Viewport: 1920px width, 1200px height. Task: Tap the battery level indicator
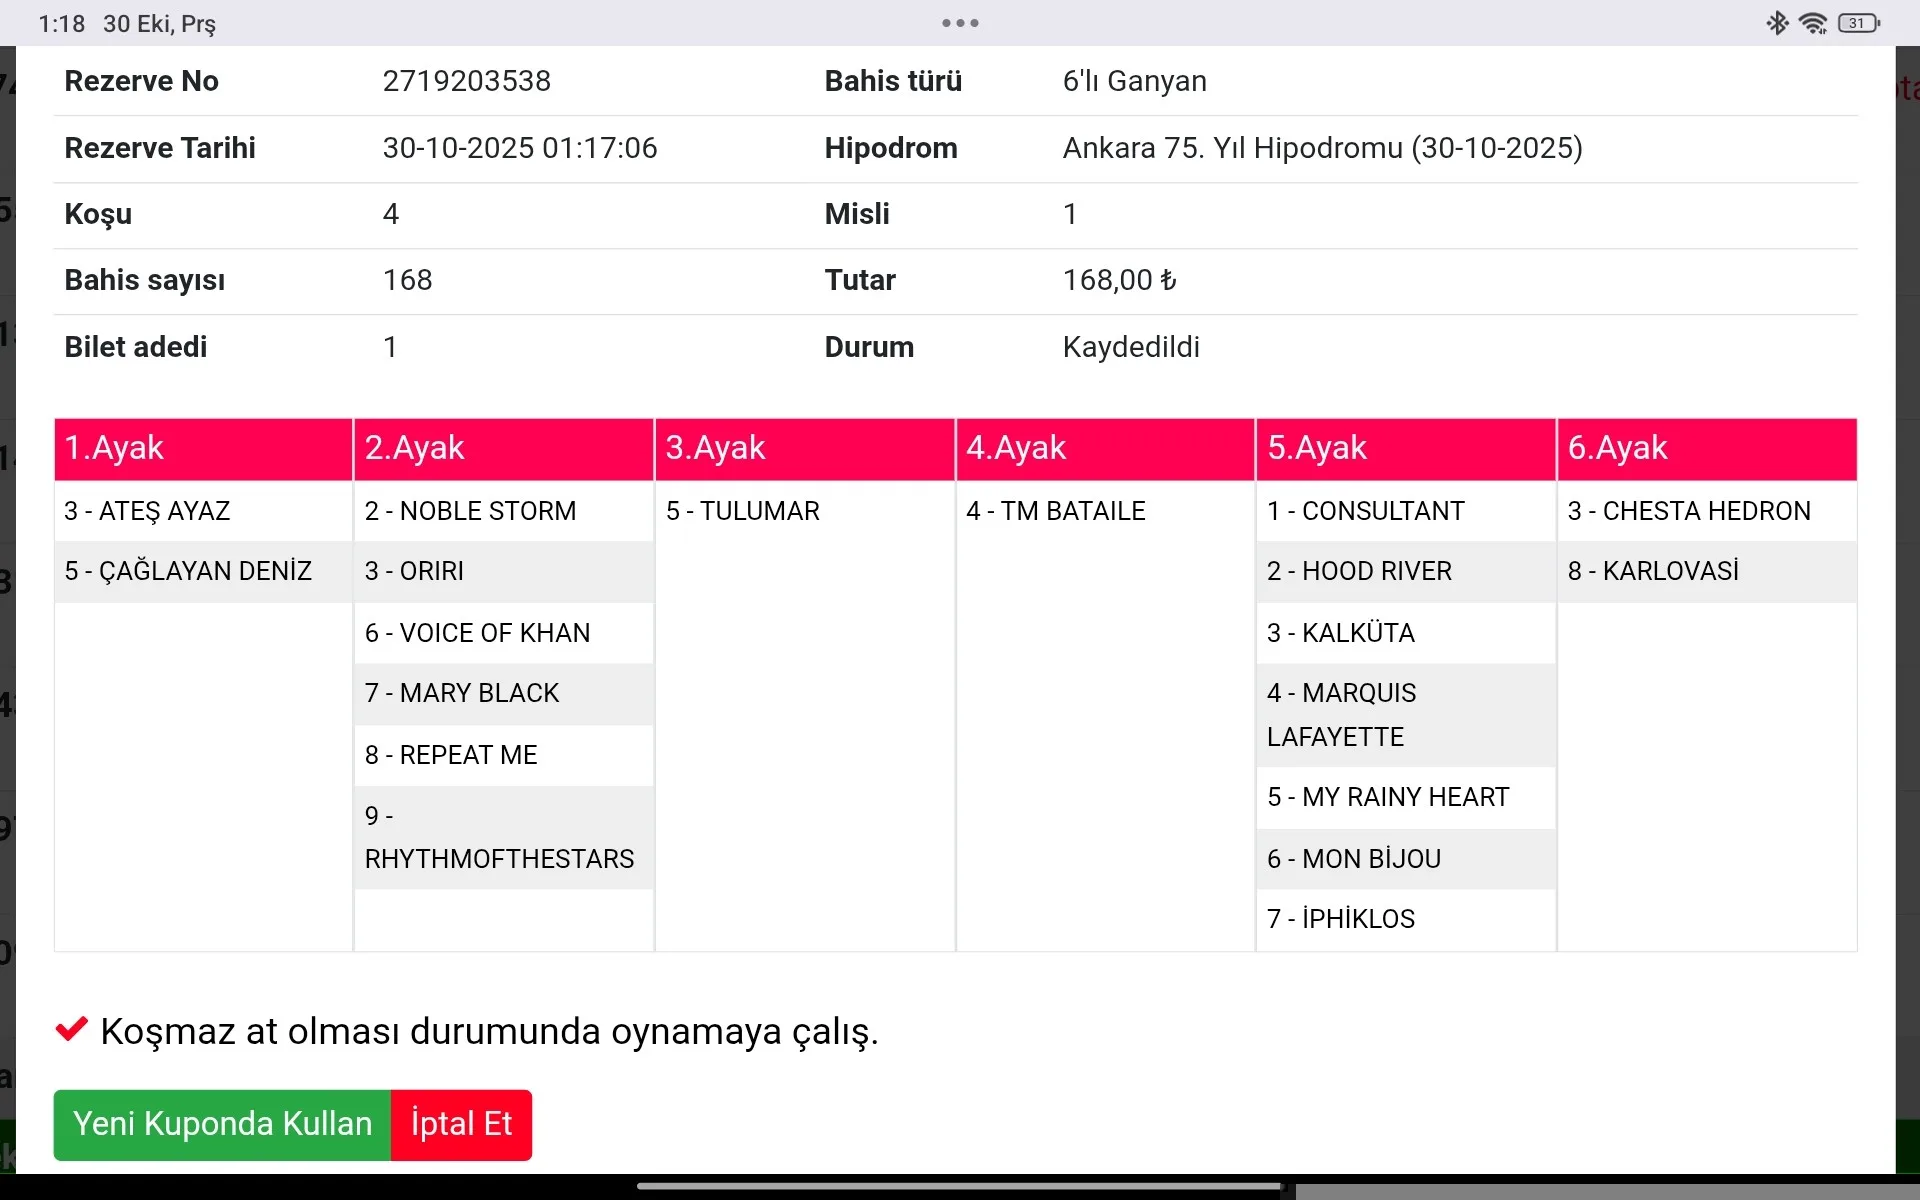[1859, 23]
